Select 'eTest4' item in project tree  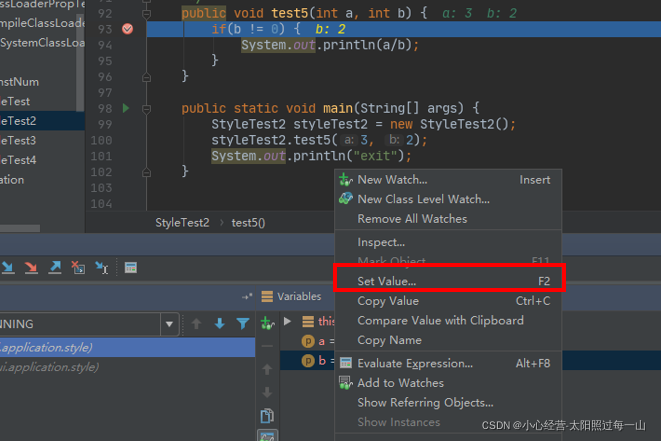pos(42,160)
